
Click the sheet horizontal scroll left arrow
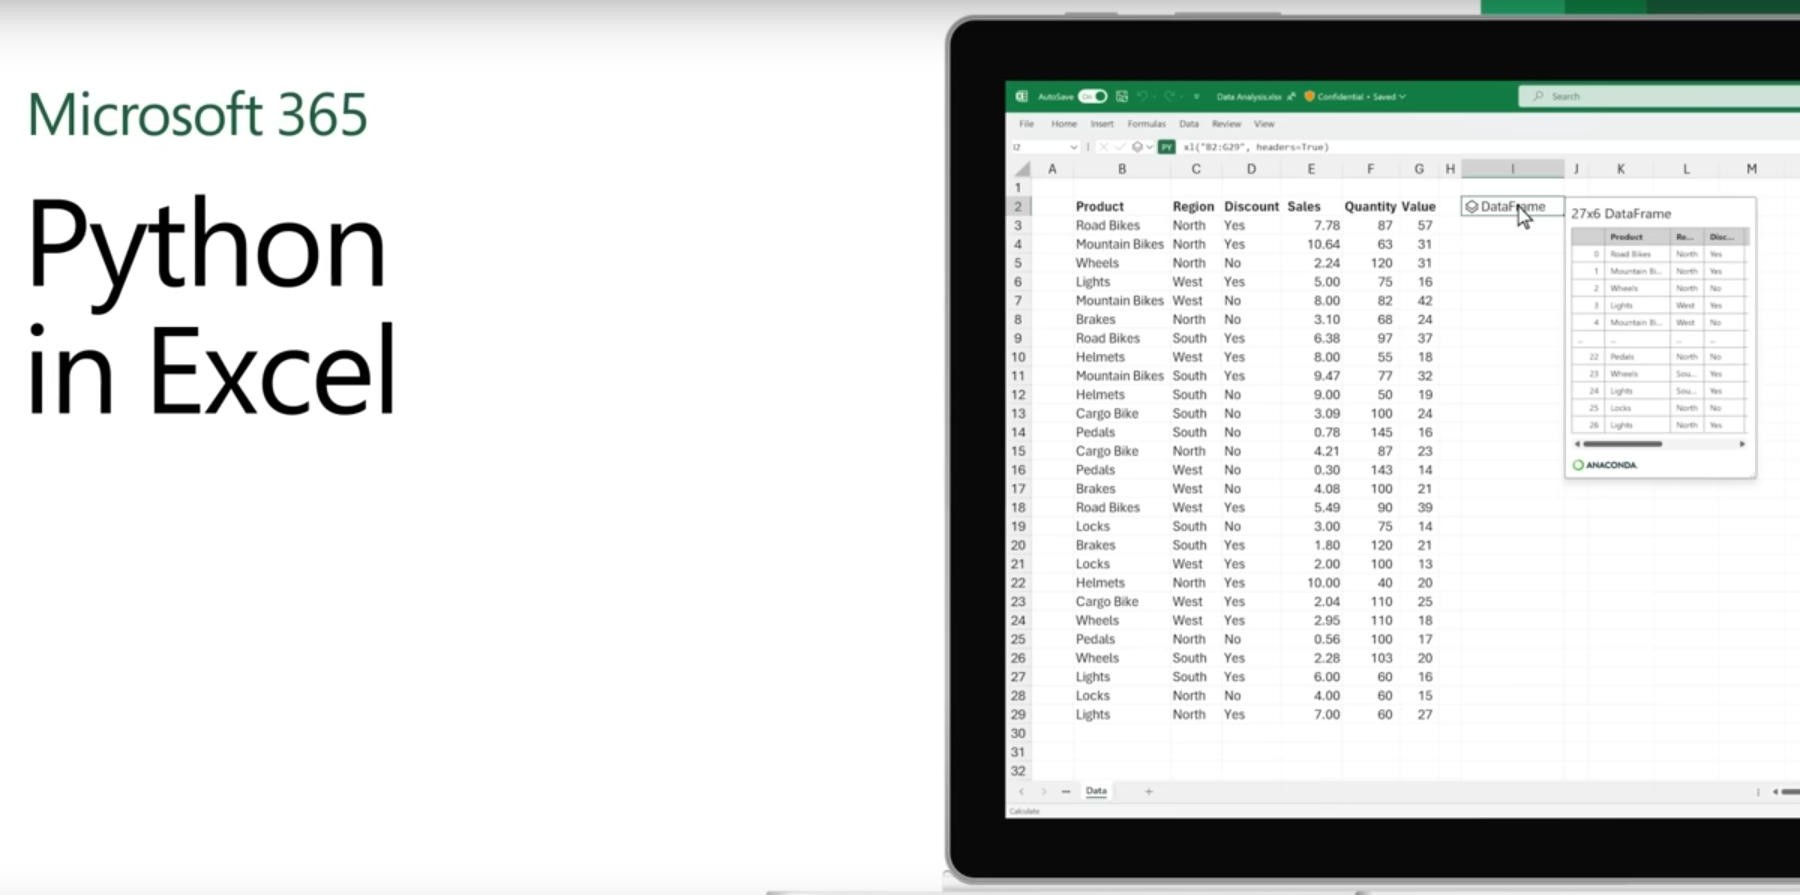click(1775, 791)
